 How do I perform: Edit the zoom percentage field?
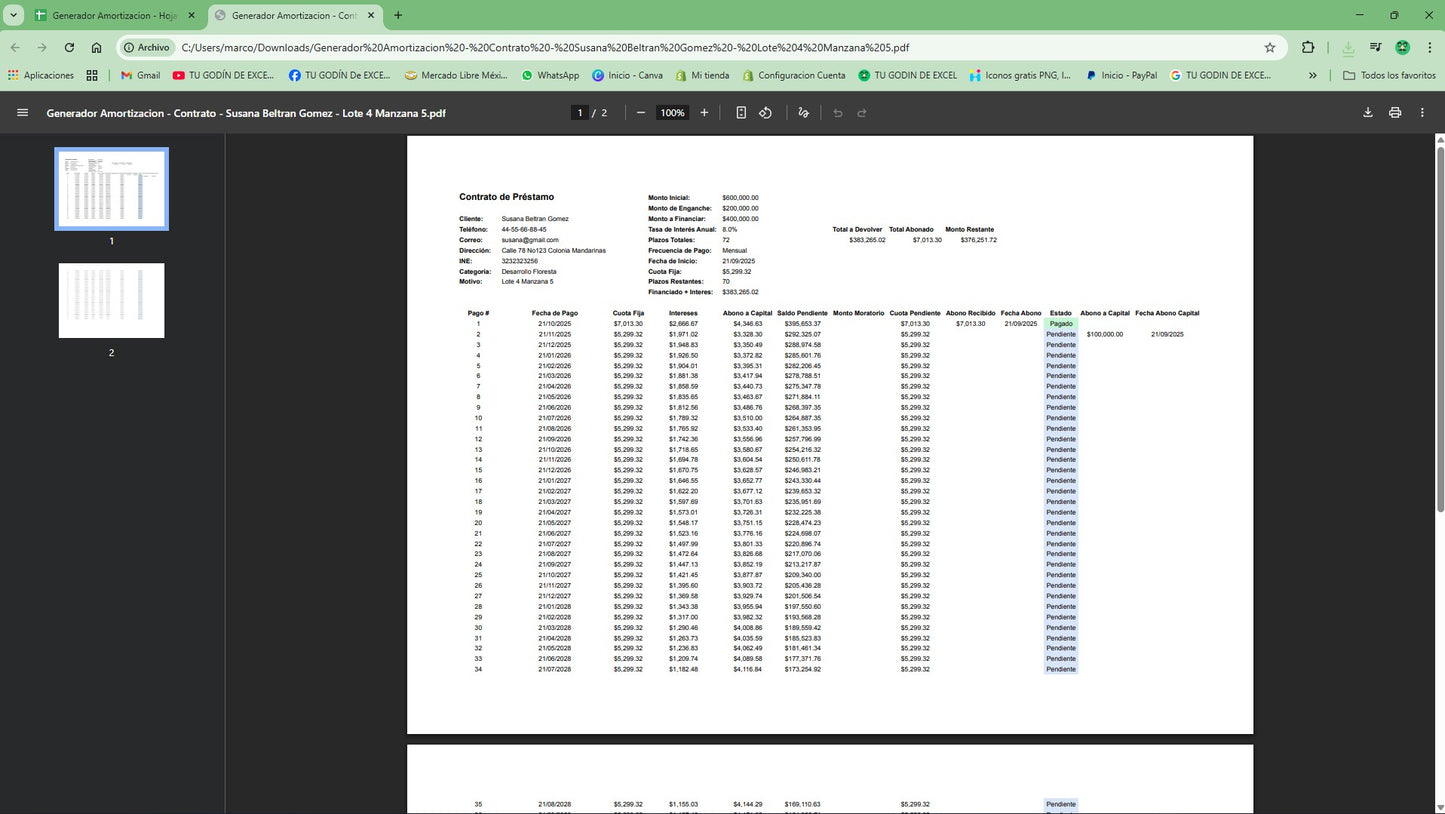tap(672, 112)
